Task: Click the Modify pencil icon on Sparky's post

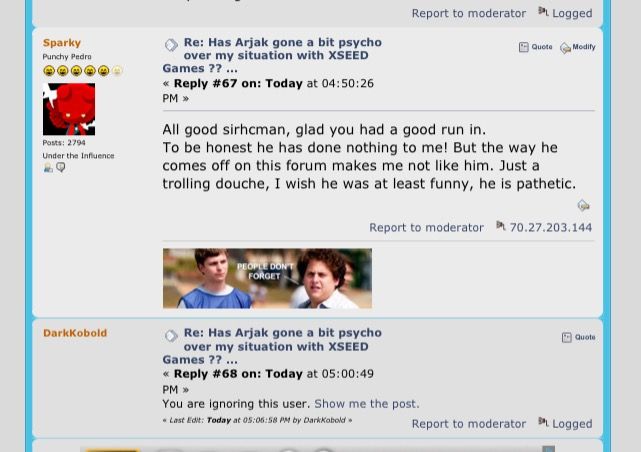Action: tap(565, 48)
